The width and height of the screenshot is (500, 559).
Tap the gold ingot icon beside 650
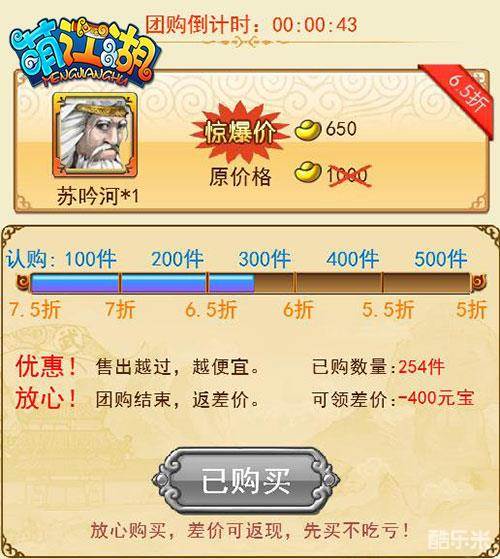click(x=308, y=129)
